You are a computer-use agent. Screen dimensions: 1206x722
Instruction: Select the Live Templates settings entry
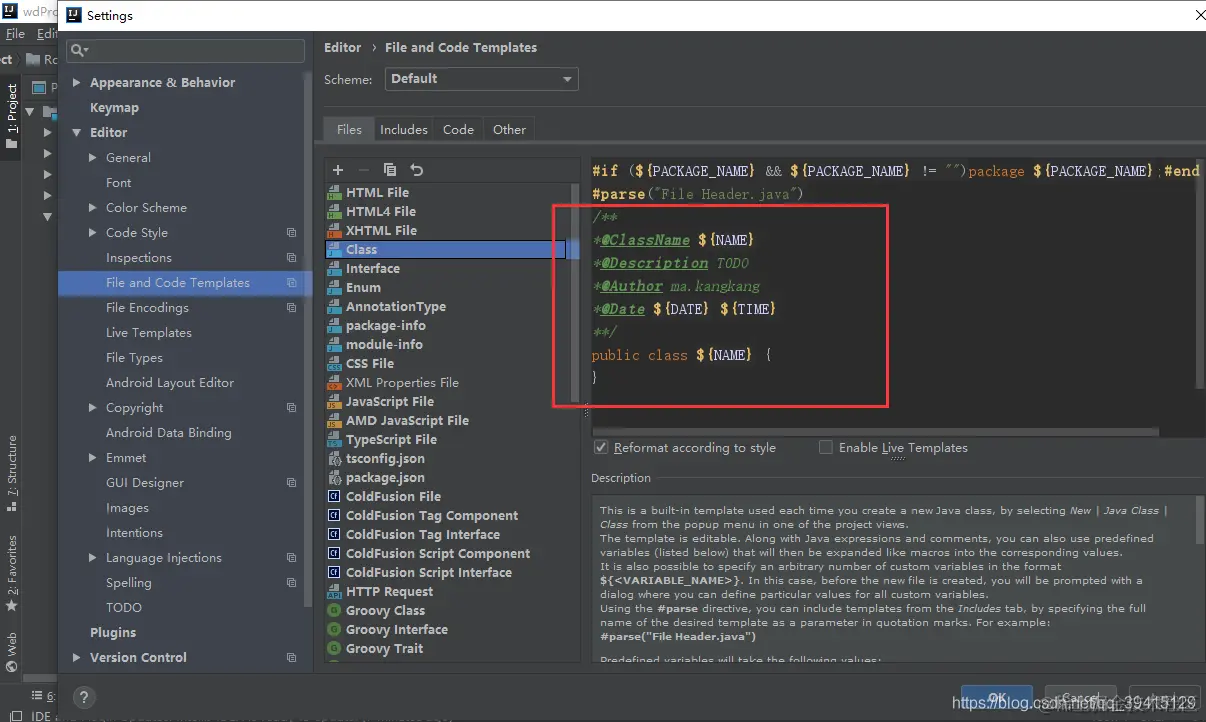(x=149, y=333)
